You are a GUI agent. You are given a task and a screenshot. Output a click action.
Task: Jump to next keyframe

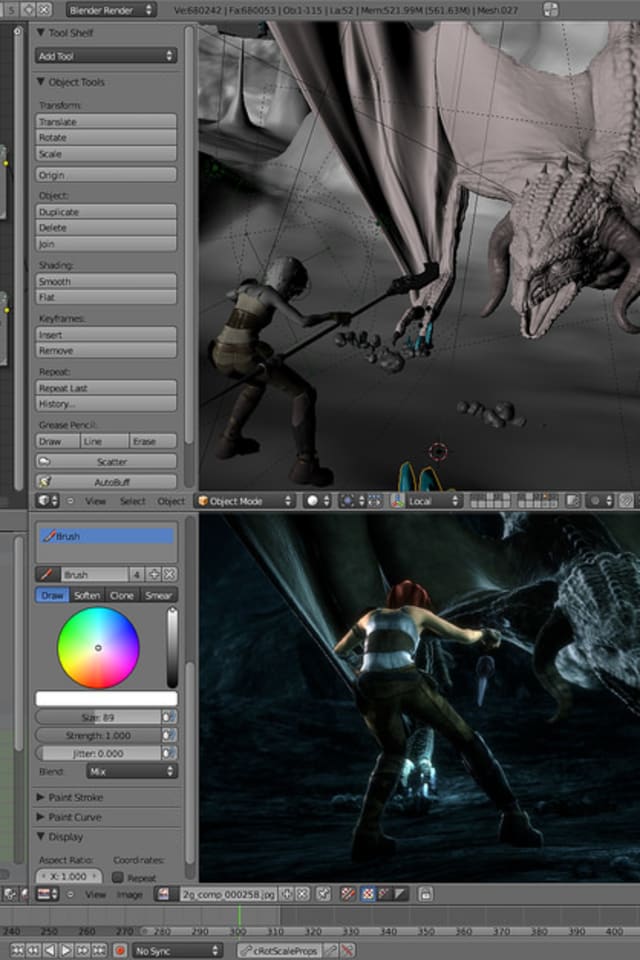[x=82, y=950]
